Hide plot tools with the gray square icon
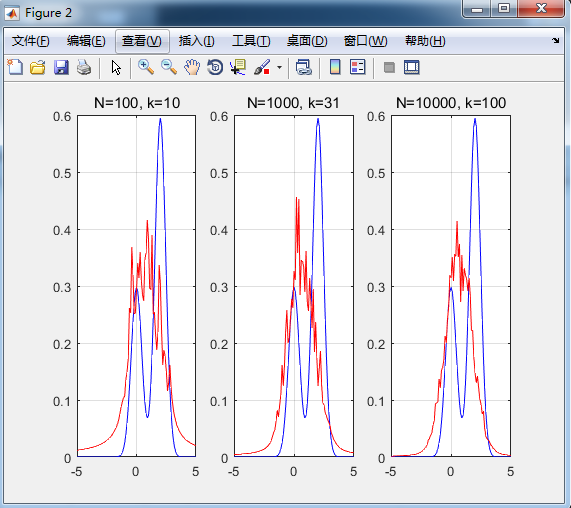Image resolution: width=571 pixels, height=508 pixels. click(389, 67)
